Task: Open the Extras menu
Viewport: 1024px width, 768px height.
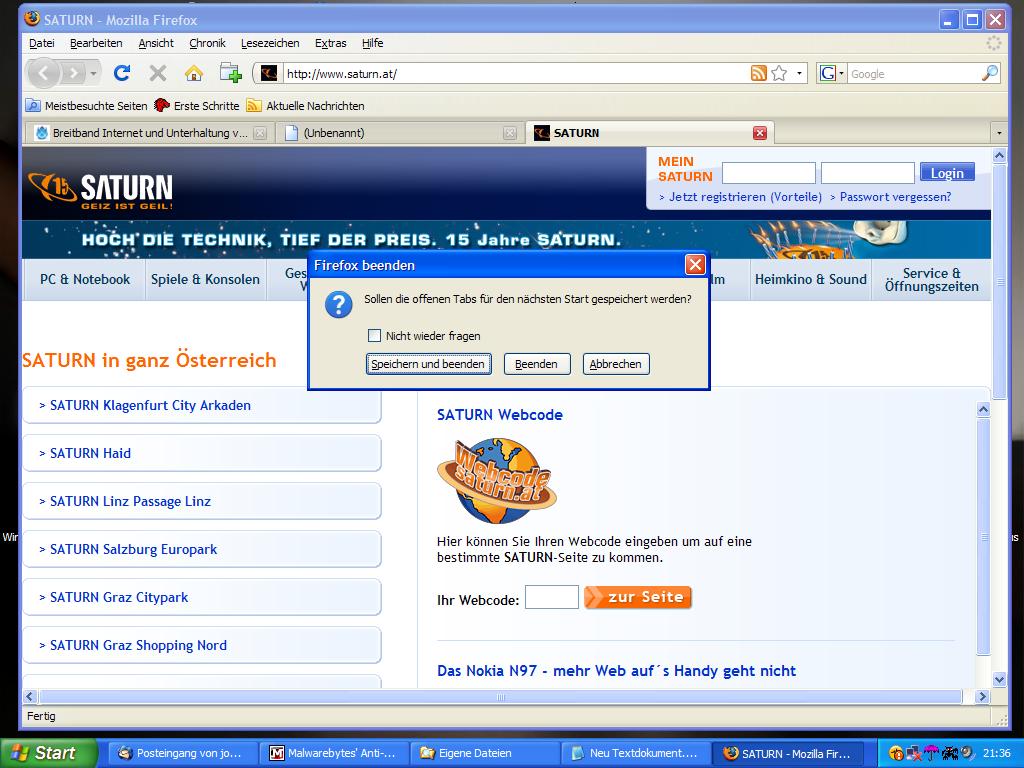Action: click(x=330, y=43)
